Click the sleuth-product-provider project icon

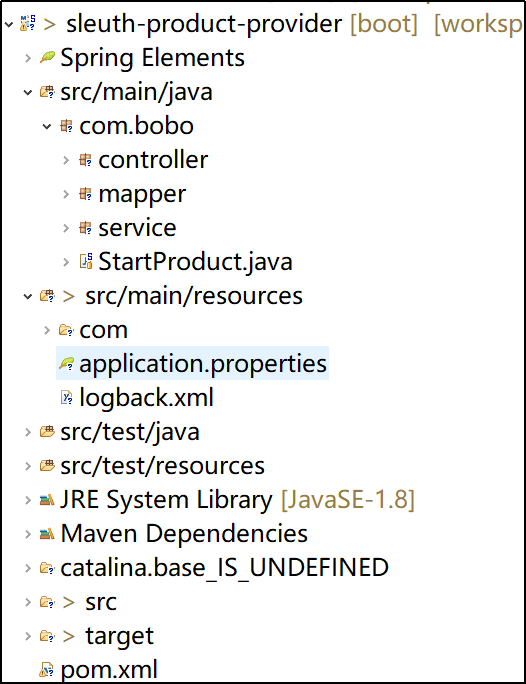pos(28,23)
